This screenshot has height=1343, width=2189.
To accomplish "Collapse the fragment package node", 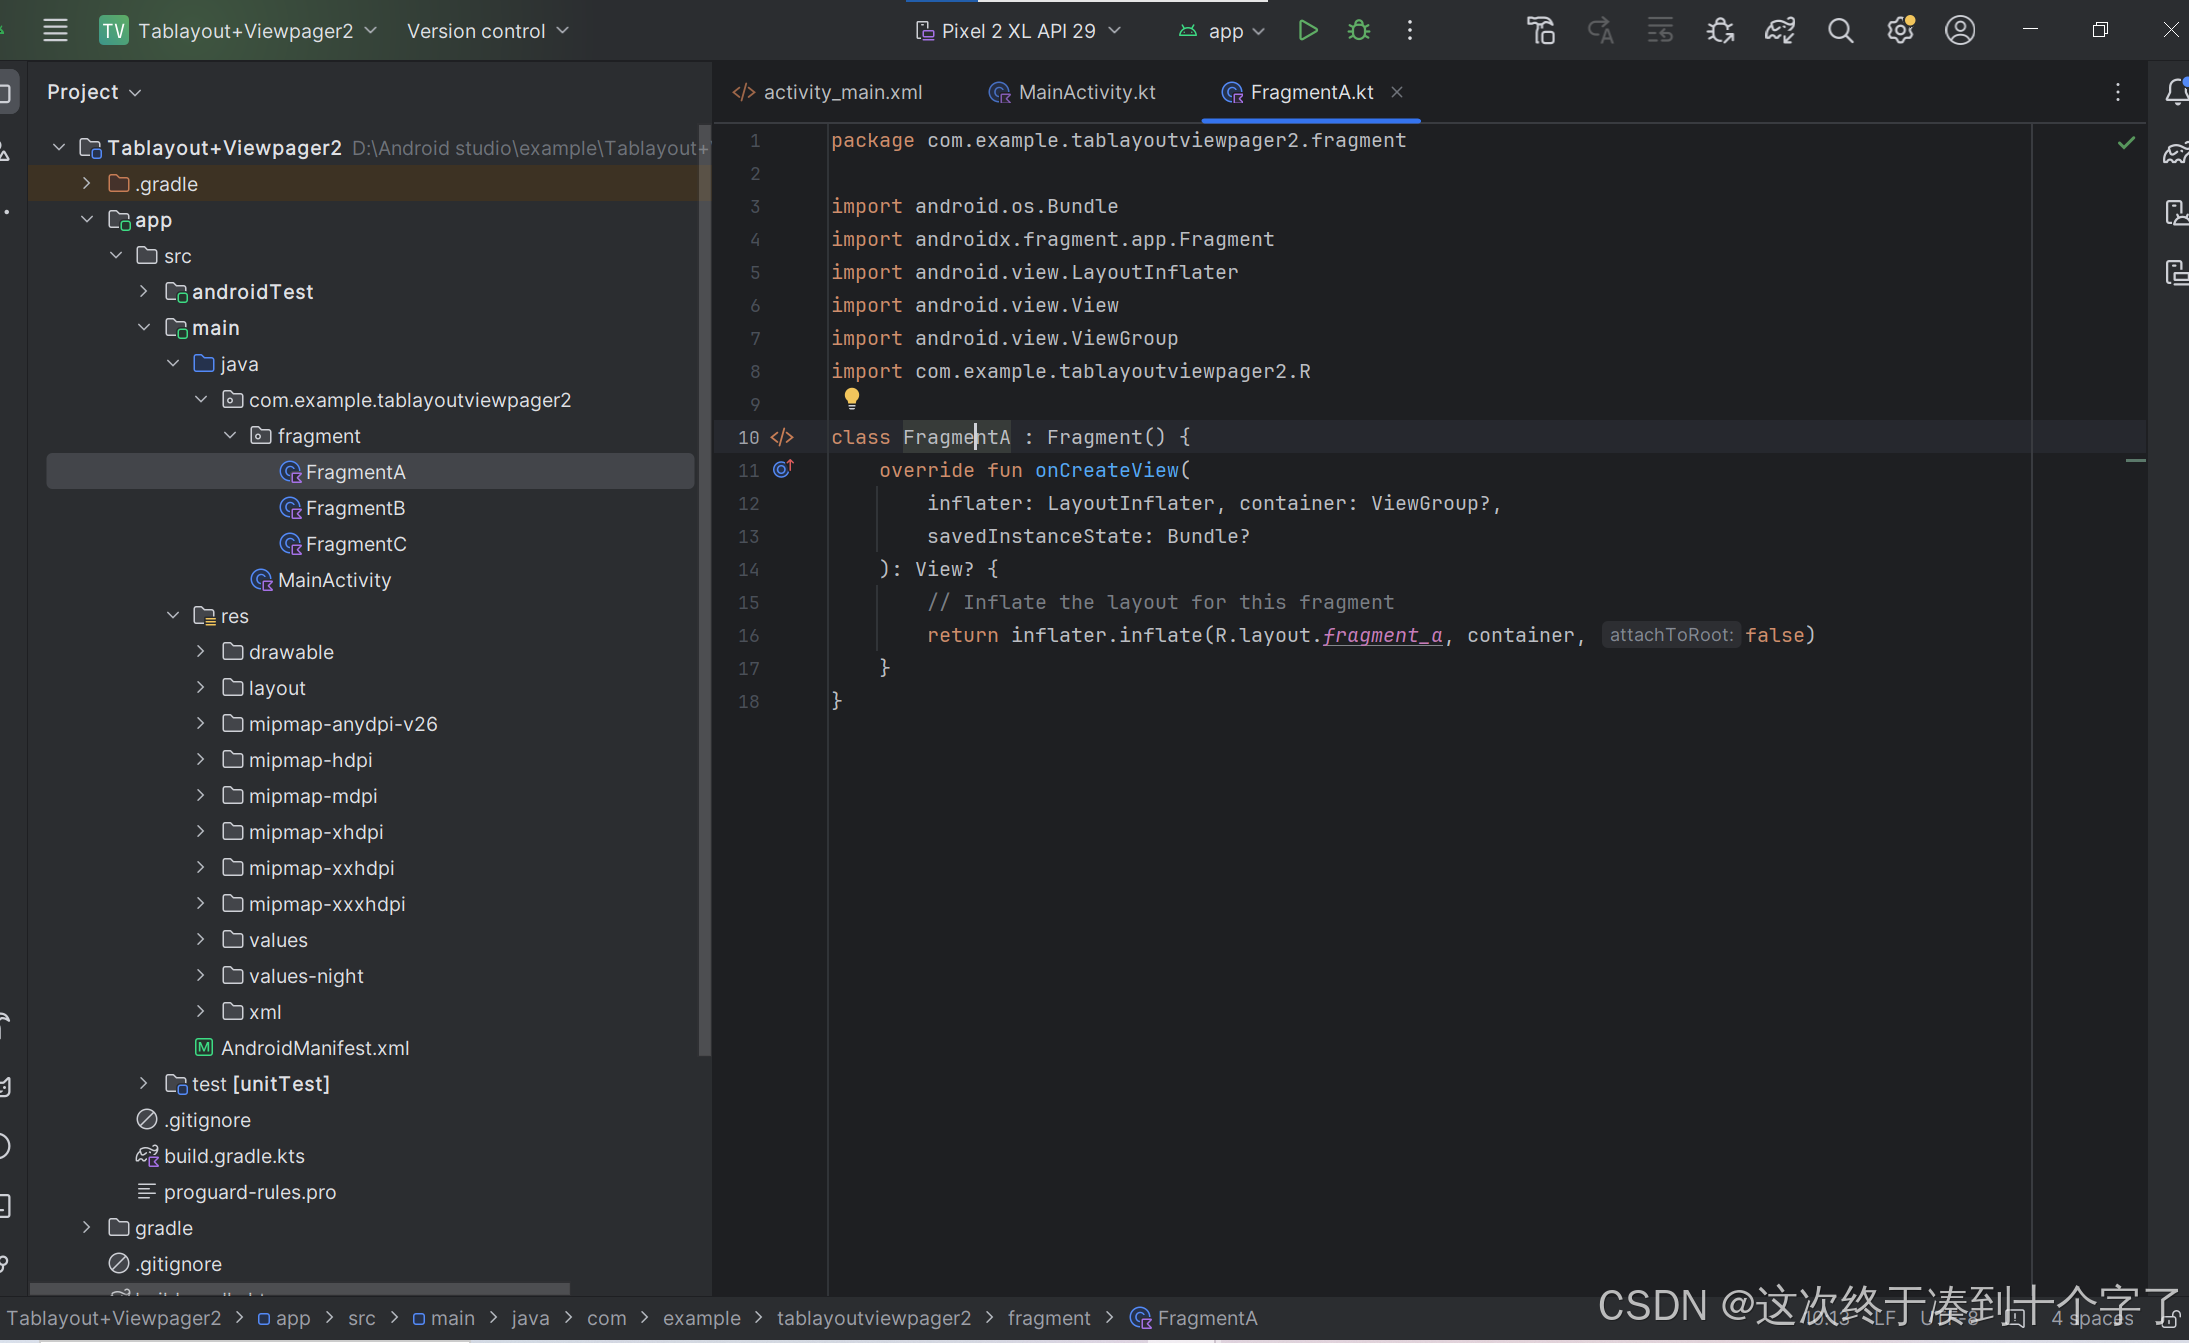I will pyautogui.click(x=230, y=436).
